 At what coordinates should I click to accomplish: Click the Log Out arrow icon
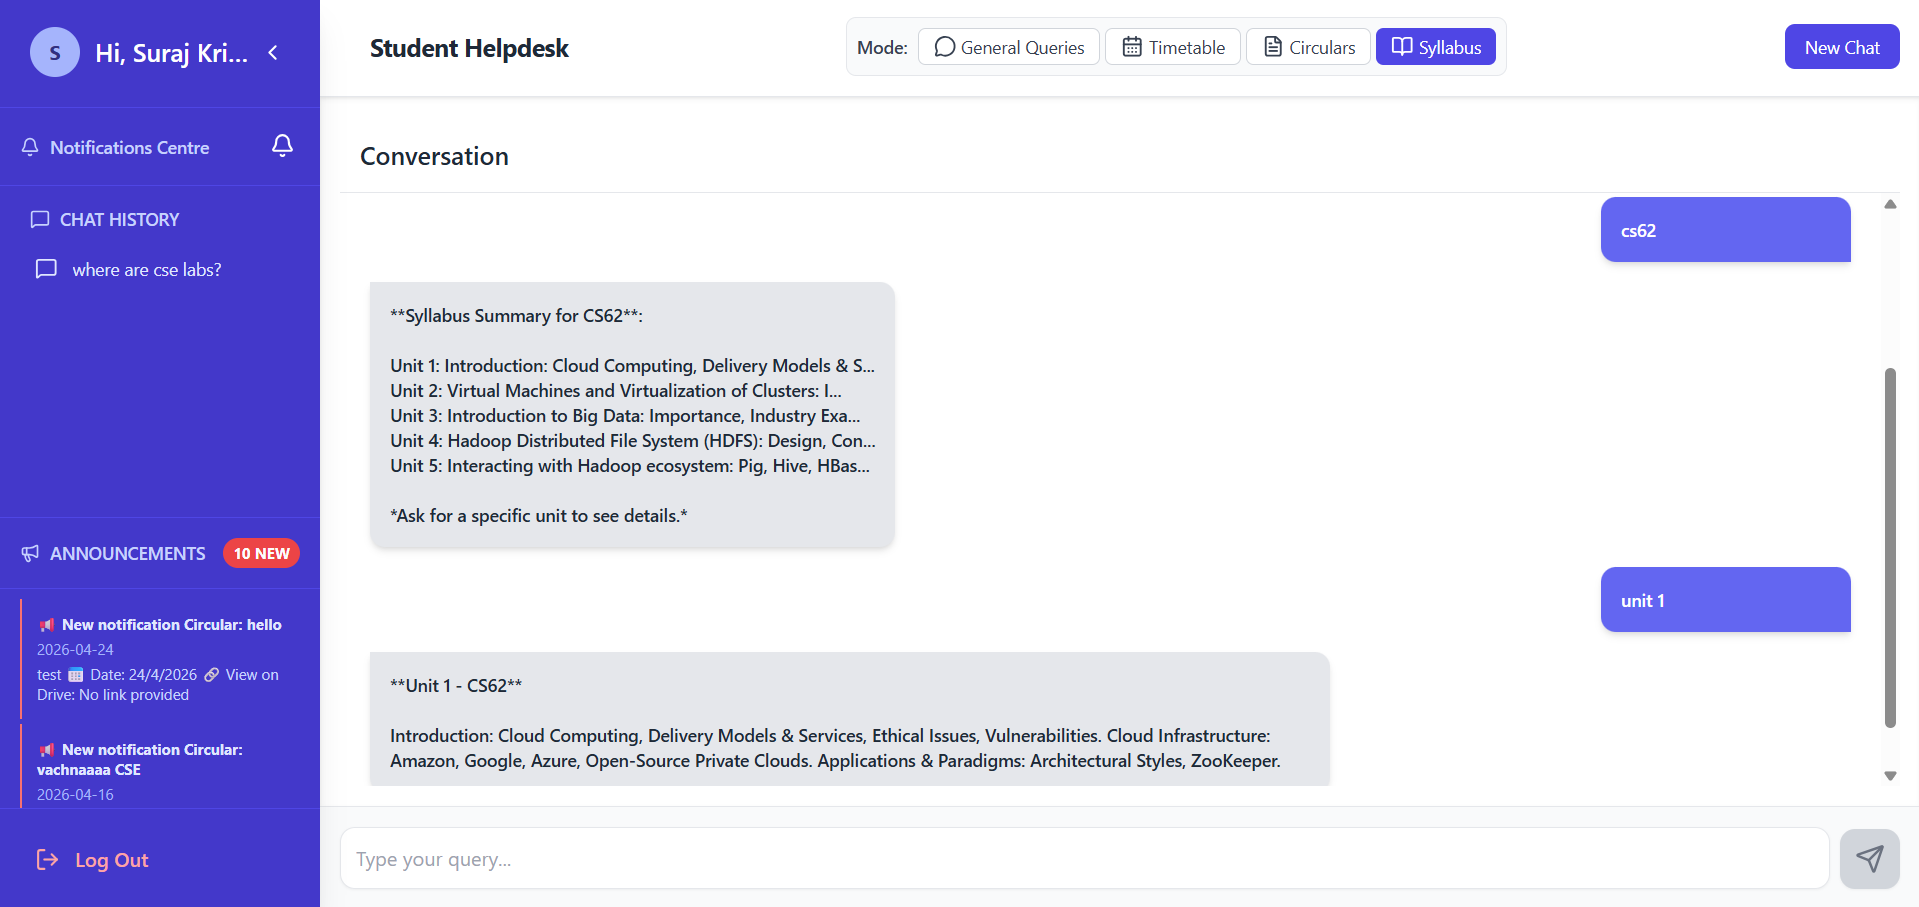[47, 859]
